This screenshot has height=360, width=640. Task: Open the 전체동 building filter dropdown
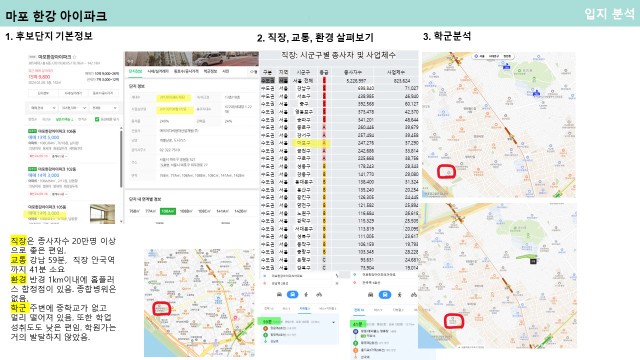click(104, 108)
